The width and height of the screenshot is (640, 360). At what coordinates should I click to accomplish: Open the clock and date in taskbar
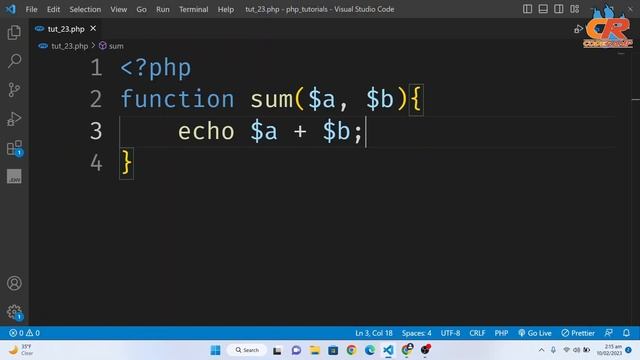point(609,350)
